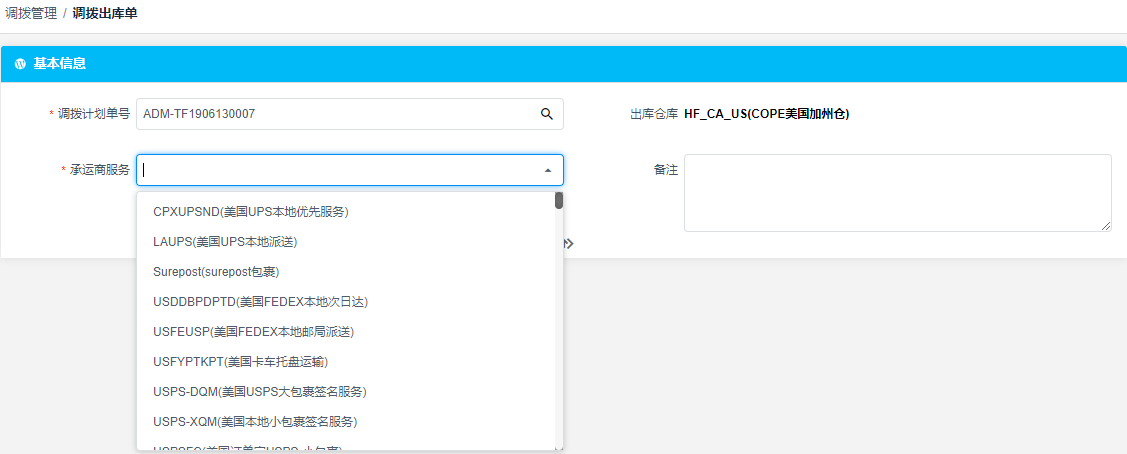1127x454 pixels.
Task: Click warehouse value HF_CA_US(COPE美国加州仓)
Action: 766,114
